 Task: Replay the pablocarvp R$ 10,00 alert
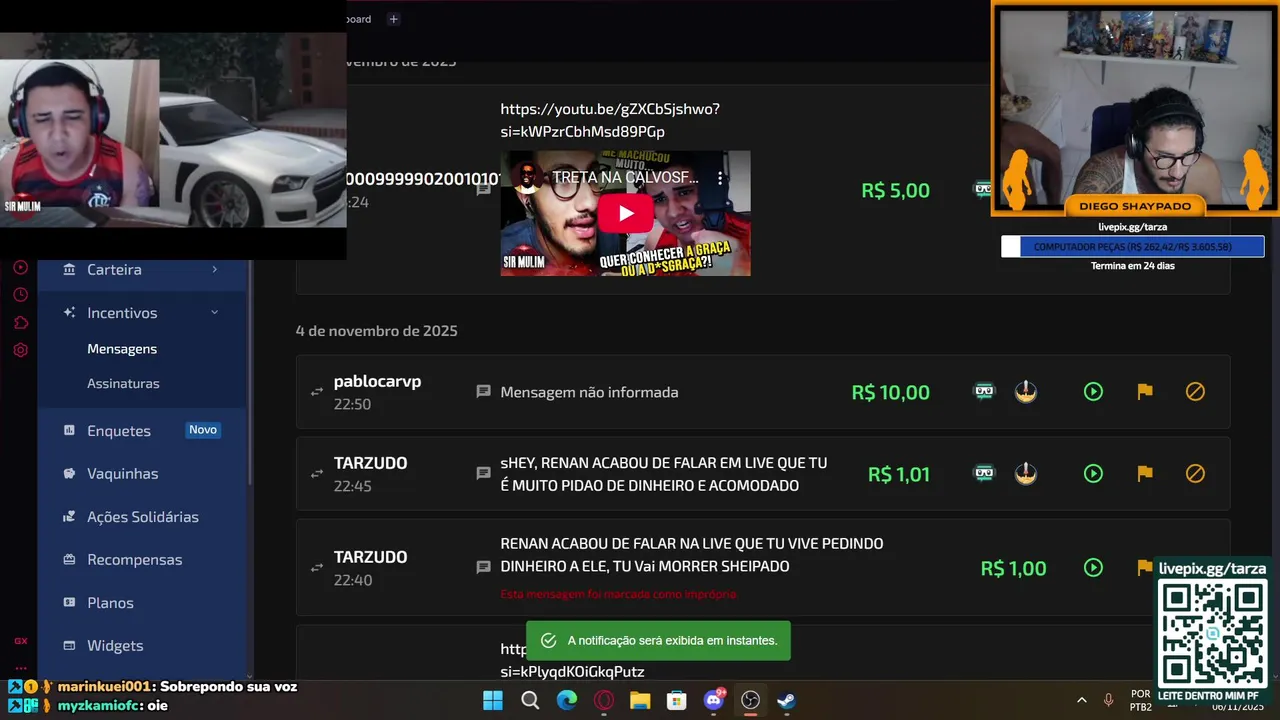[1093, 392]
